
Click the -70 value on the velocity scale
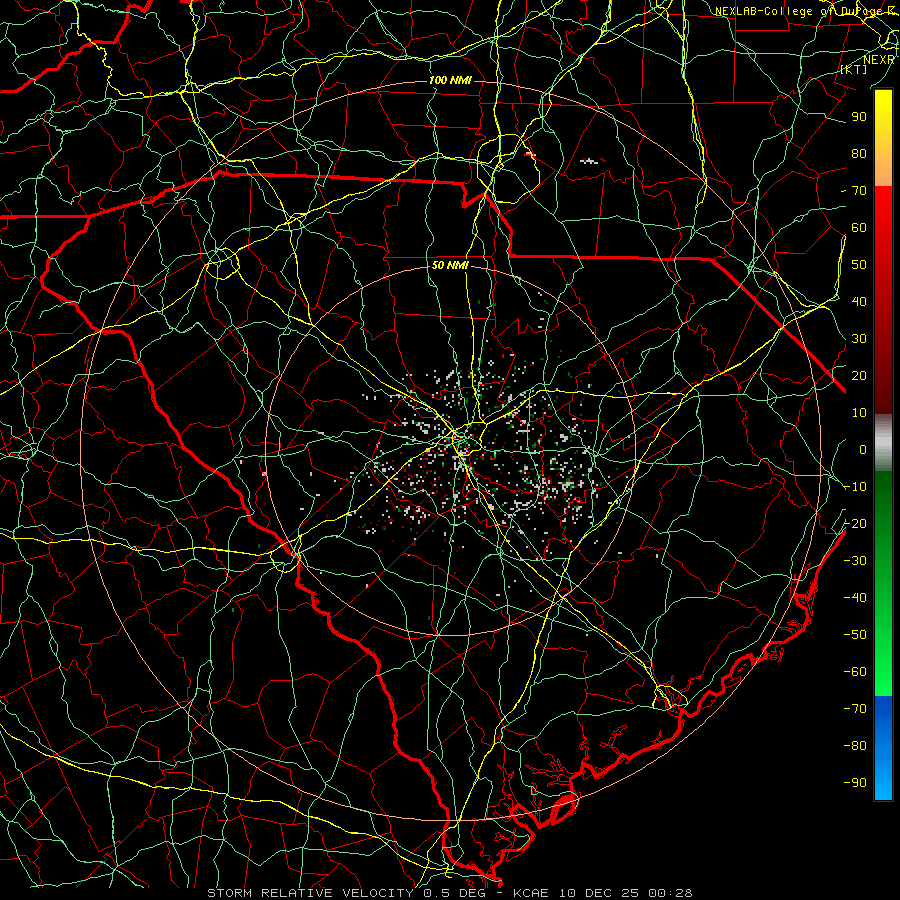coord(855,709)
